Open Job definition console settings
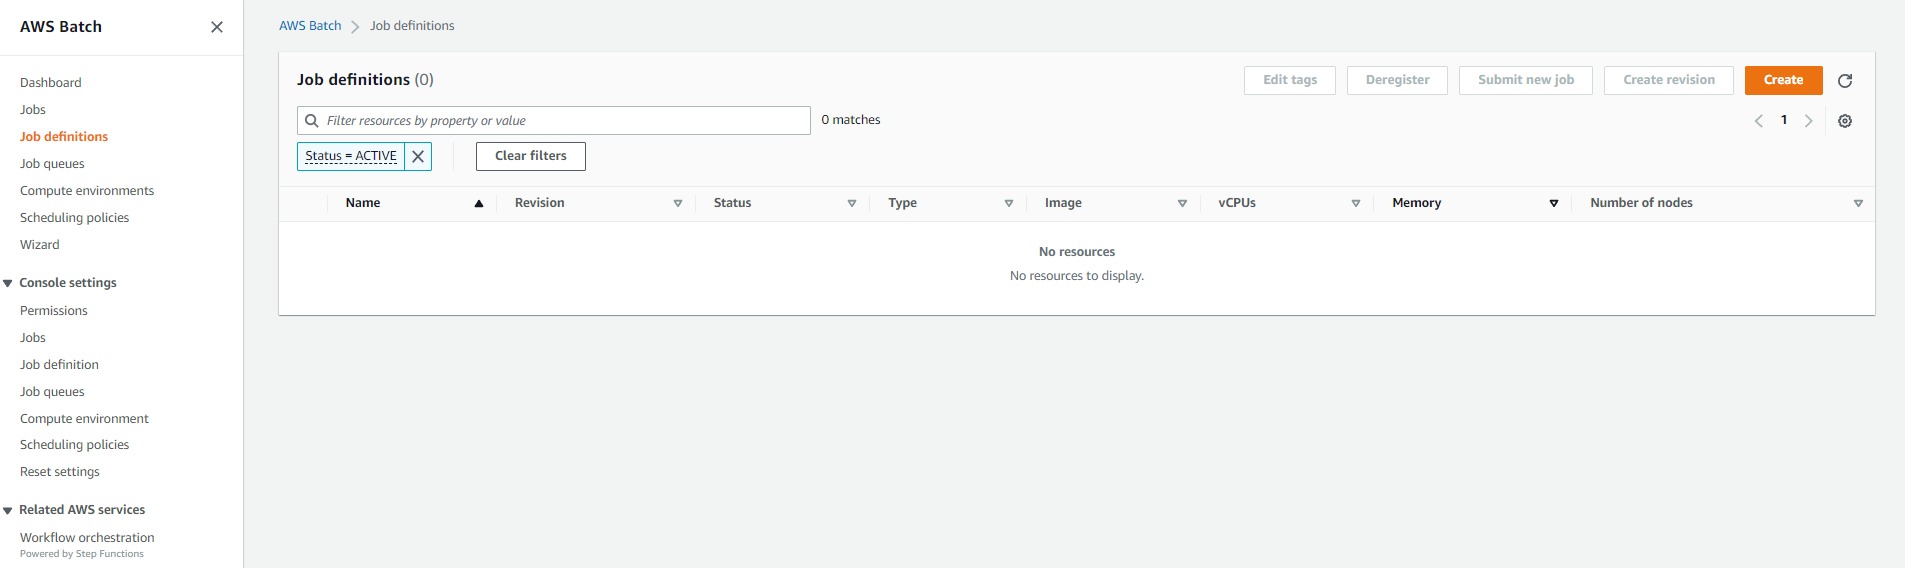The height and width of the screenshot is (568, 1905). pyautogui.click(x=59, y=365)
